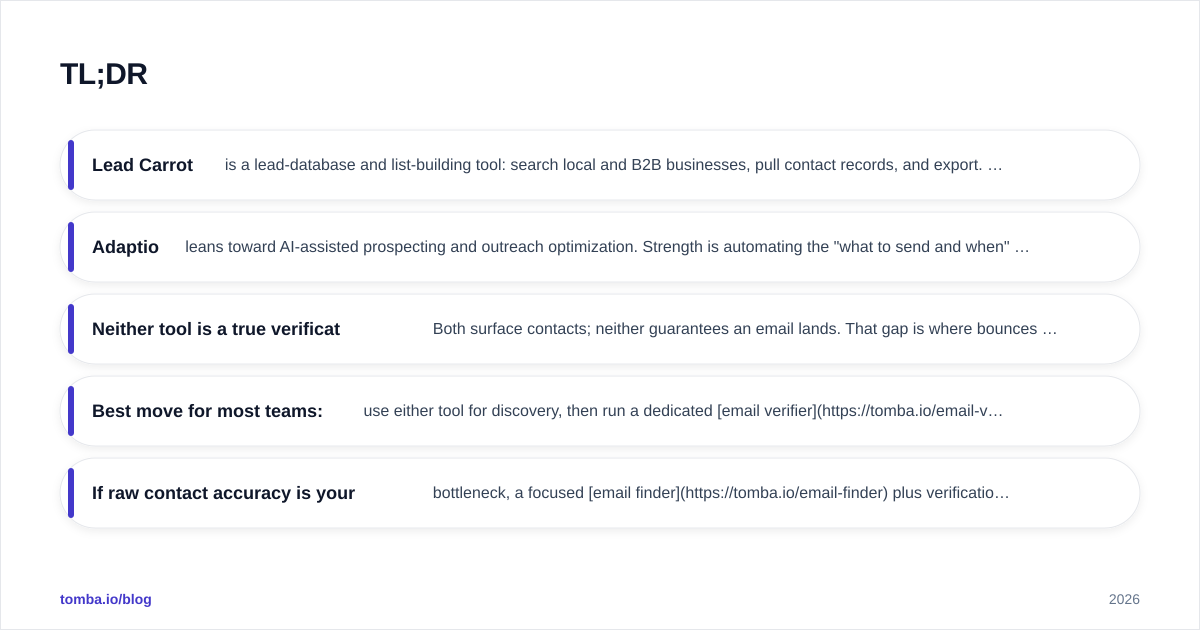Click the accent bar on the Neither tool card
1200x630 pixels.
pyautogui.click(x=71, y=329)
